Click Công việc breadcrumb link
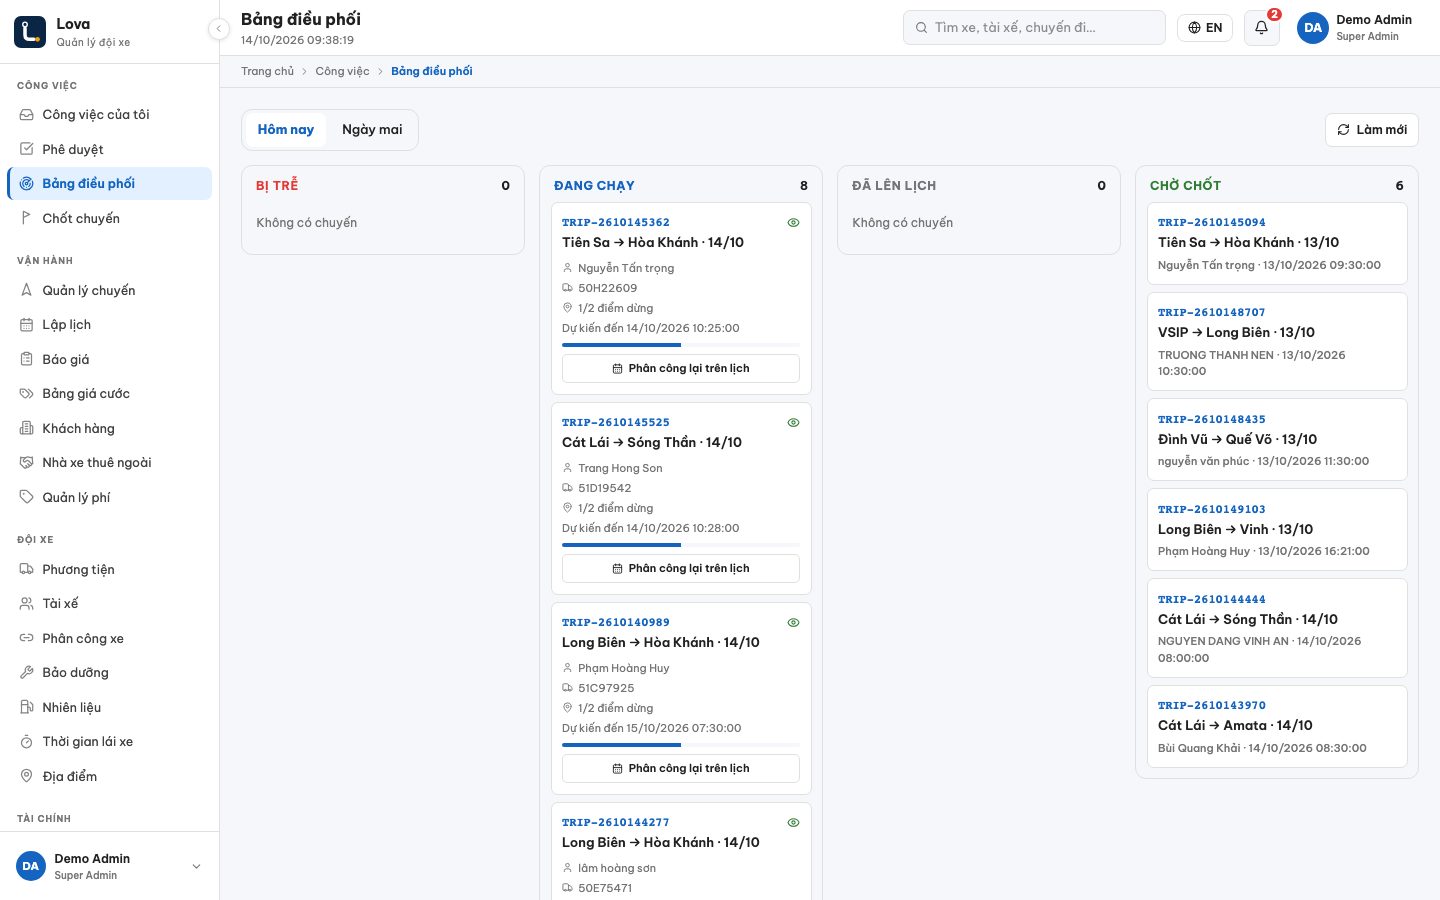Viewport: 1440px width, 900px height. point(342,71)
